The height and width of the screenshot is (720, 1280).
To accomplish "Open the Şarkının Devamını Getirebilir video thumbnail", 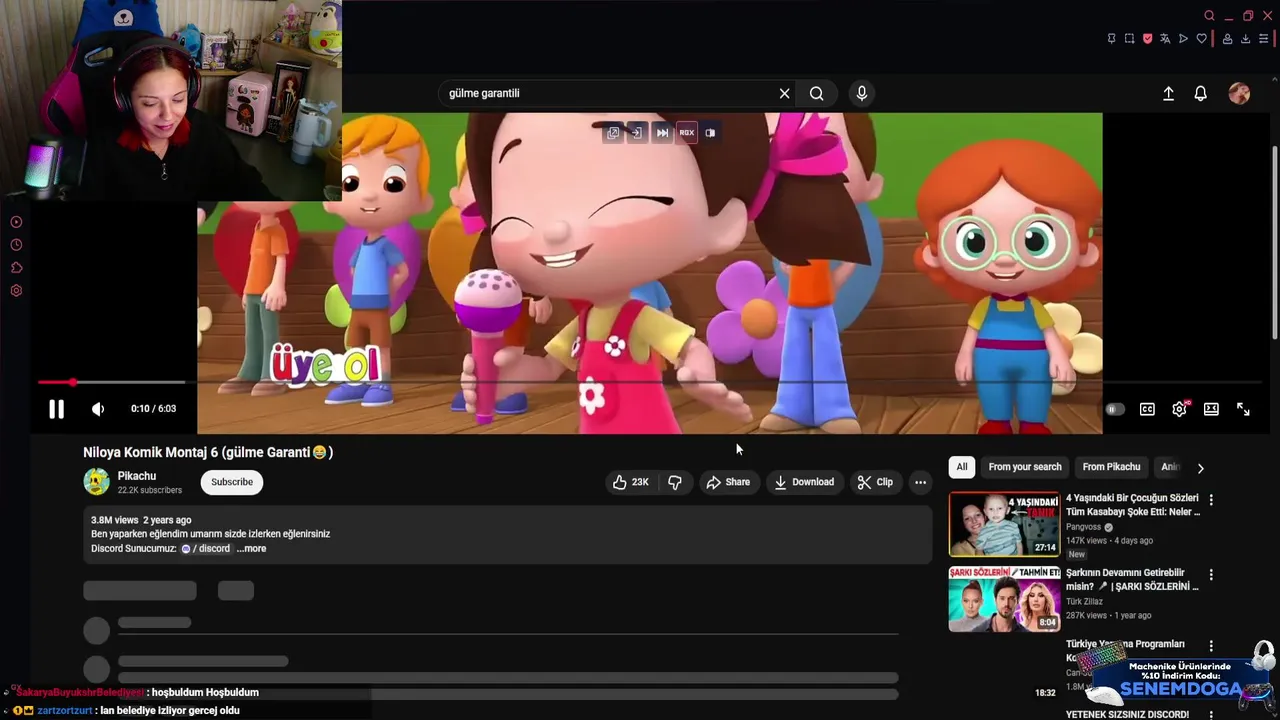I will click(1004, 599).
